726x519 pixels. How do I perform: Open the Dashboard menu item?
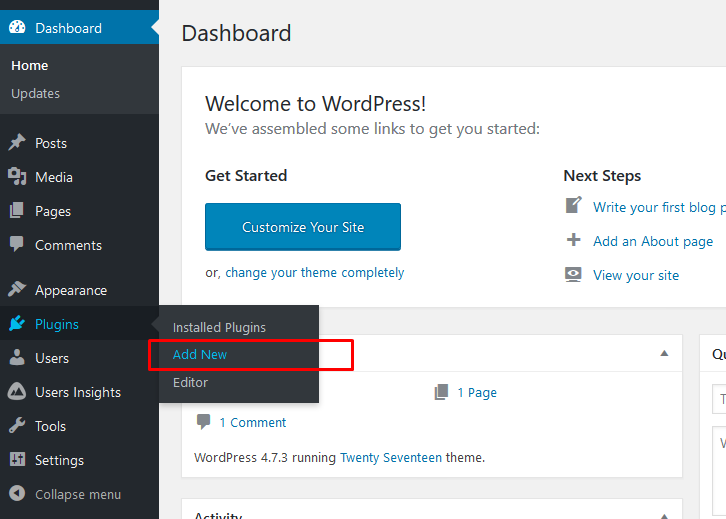(79, 27)
